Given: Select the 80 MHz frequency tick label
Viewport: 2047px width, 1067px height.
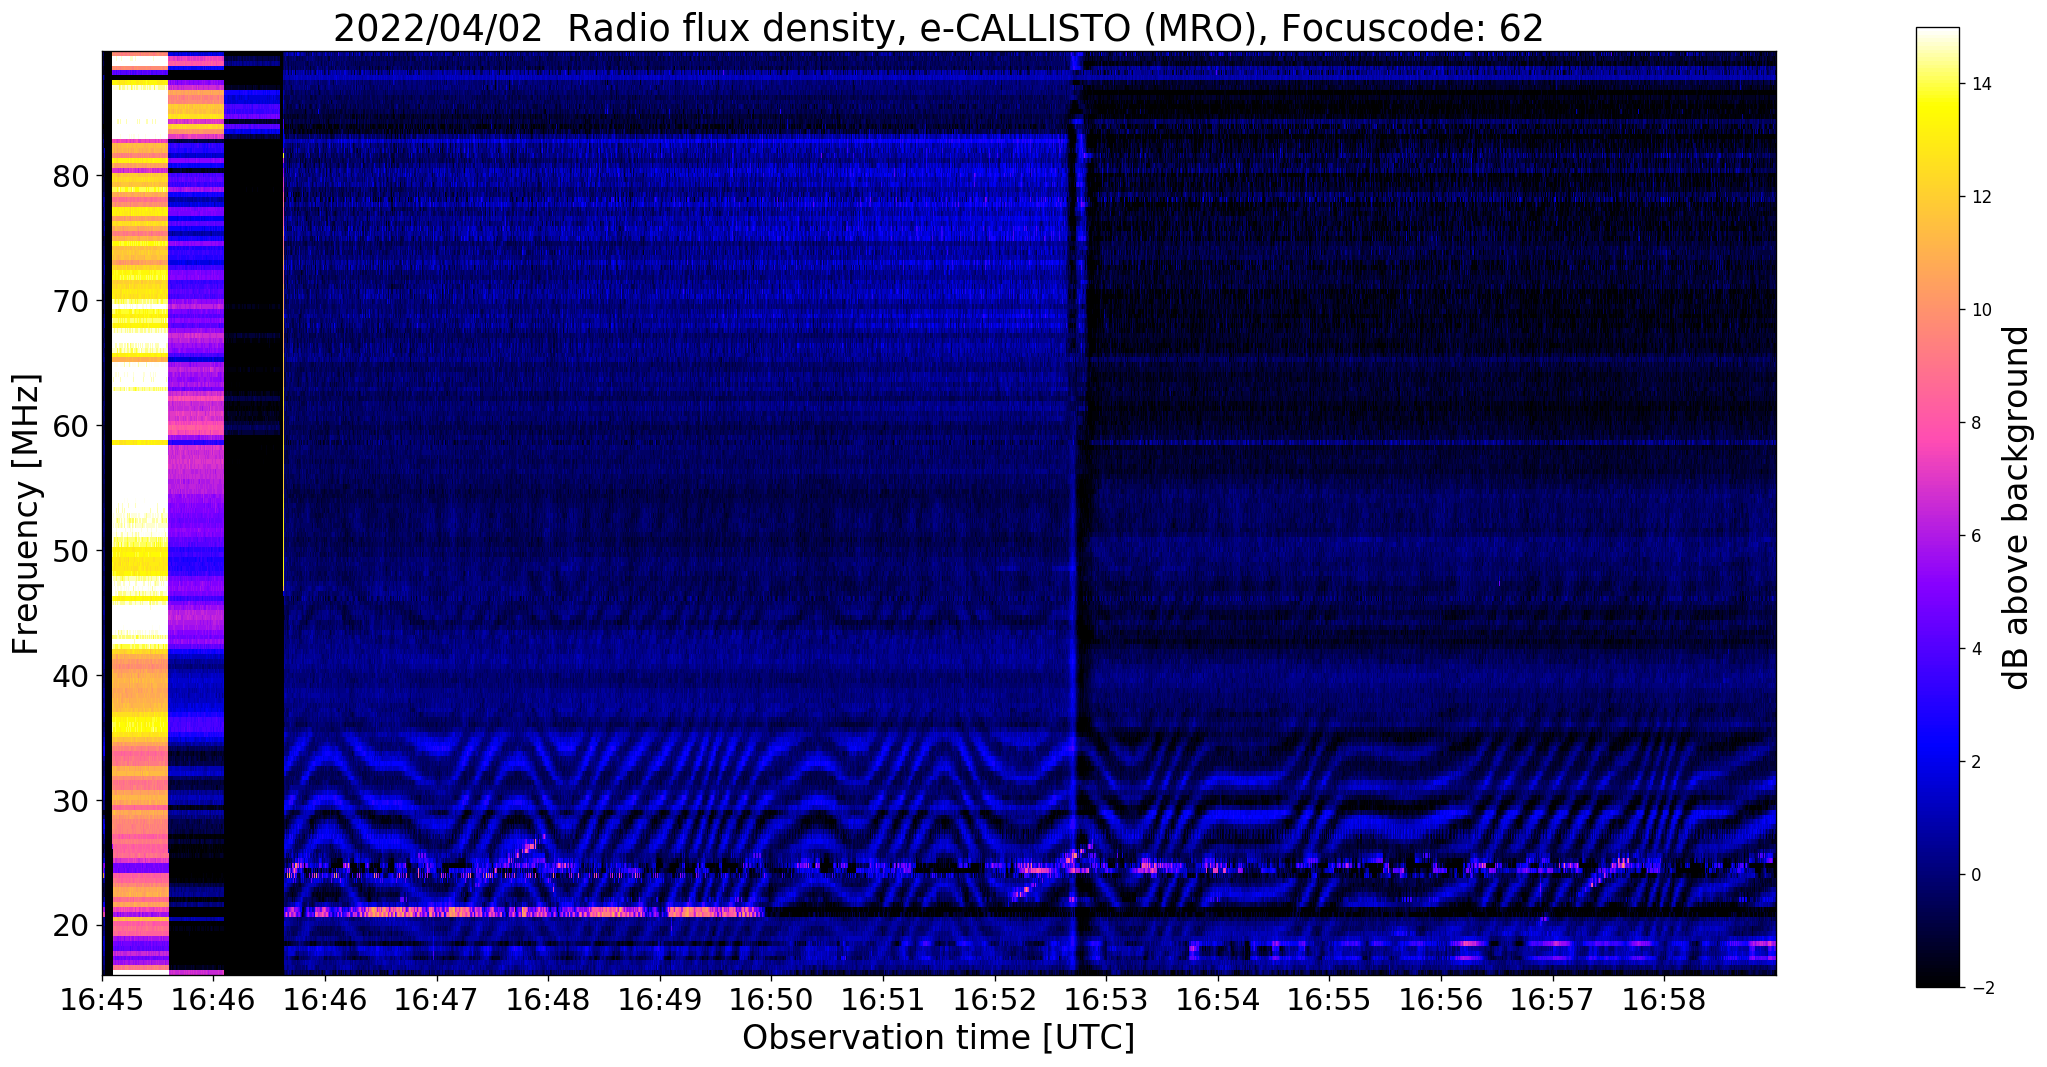Looking at the screenshot, I should pyautogui.click(x=71, y=176).
